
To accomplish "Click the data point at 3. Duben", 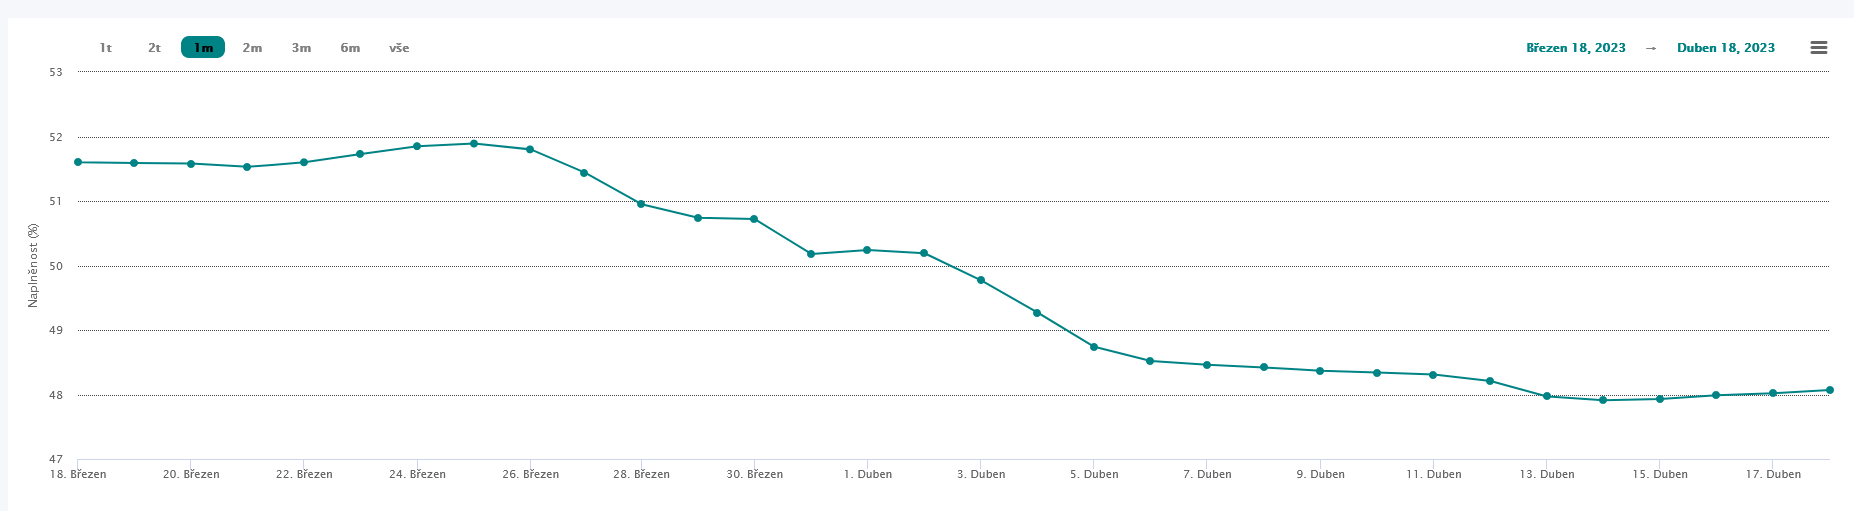I will pos(981,280).
